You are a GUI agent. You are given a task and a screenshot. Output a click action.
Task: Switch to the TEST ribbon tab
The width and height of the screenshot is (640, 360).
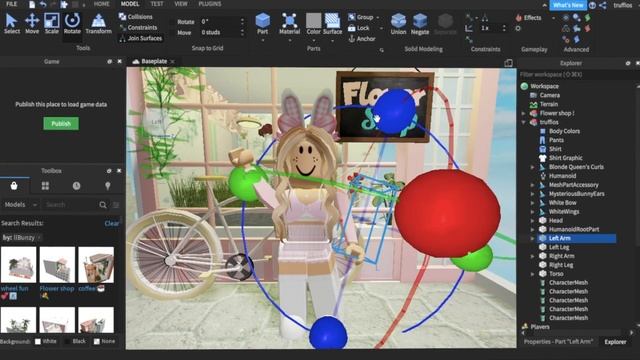click(157, 4)
